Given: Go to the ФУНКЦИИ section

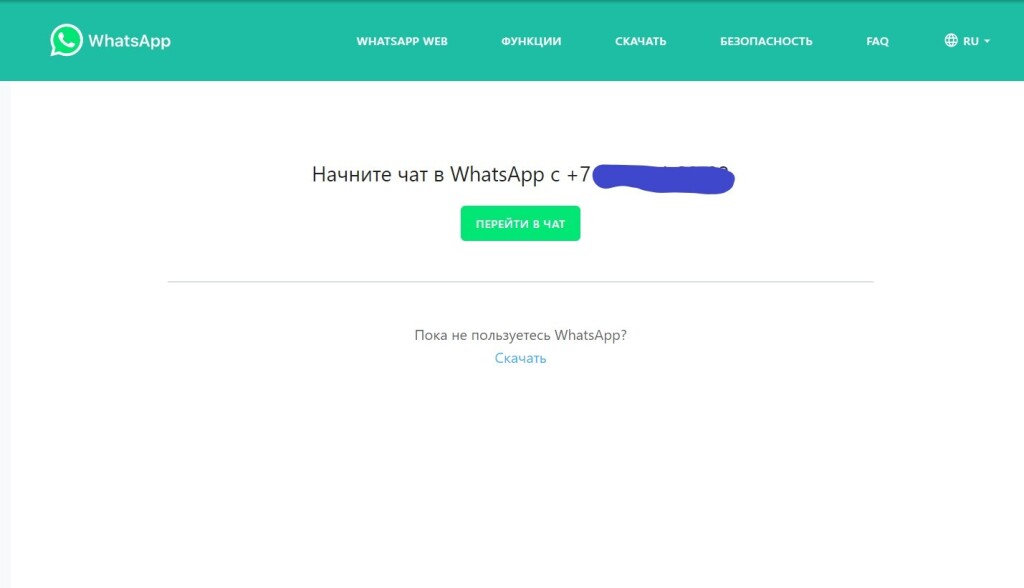Looking at the screenshot, I should click(x=531, y=41).
